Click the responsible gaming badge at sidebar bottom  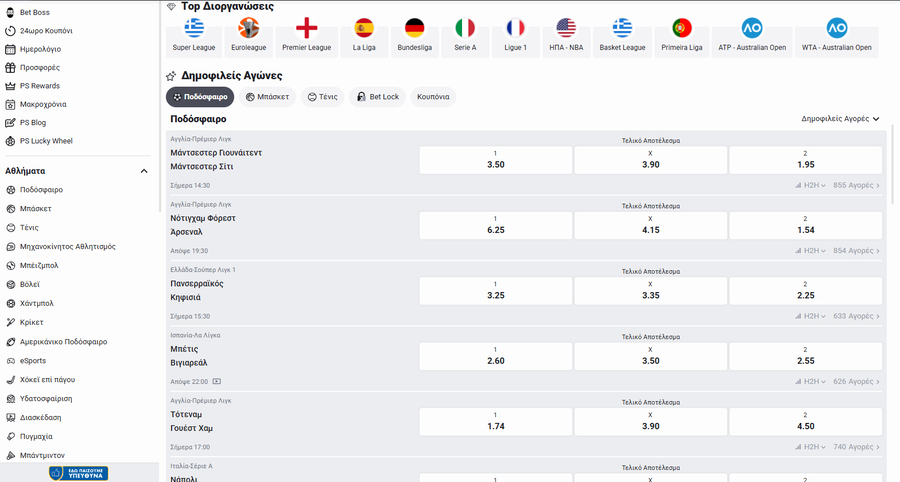(x=79, y=473)
